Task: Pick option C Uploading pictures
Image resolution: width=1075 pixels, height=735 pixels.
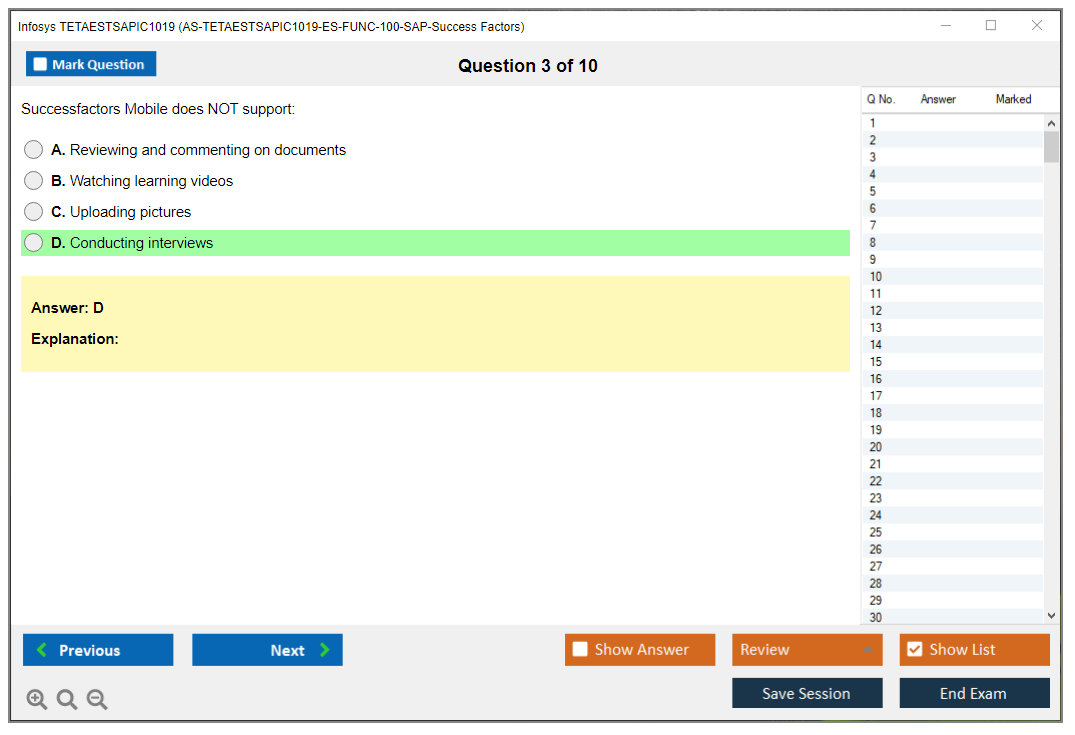Action: point(34,212)
